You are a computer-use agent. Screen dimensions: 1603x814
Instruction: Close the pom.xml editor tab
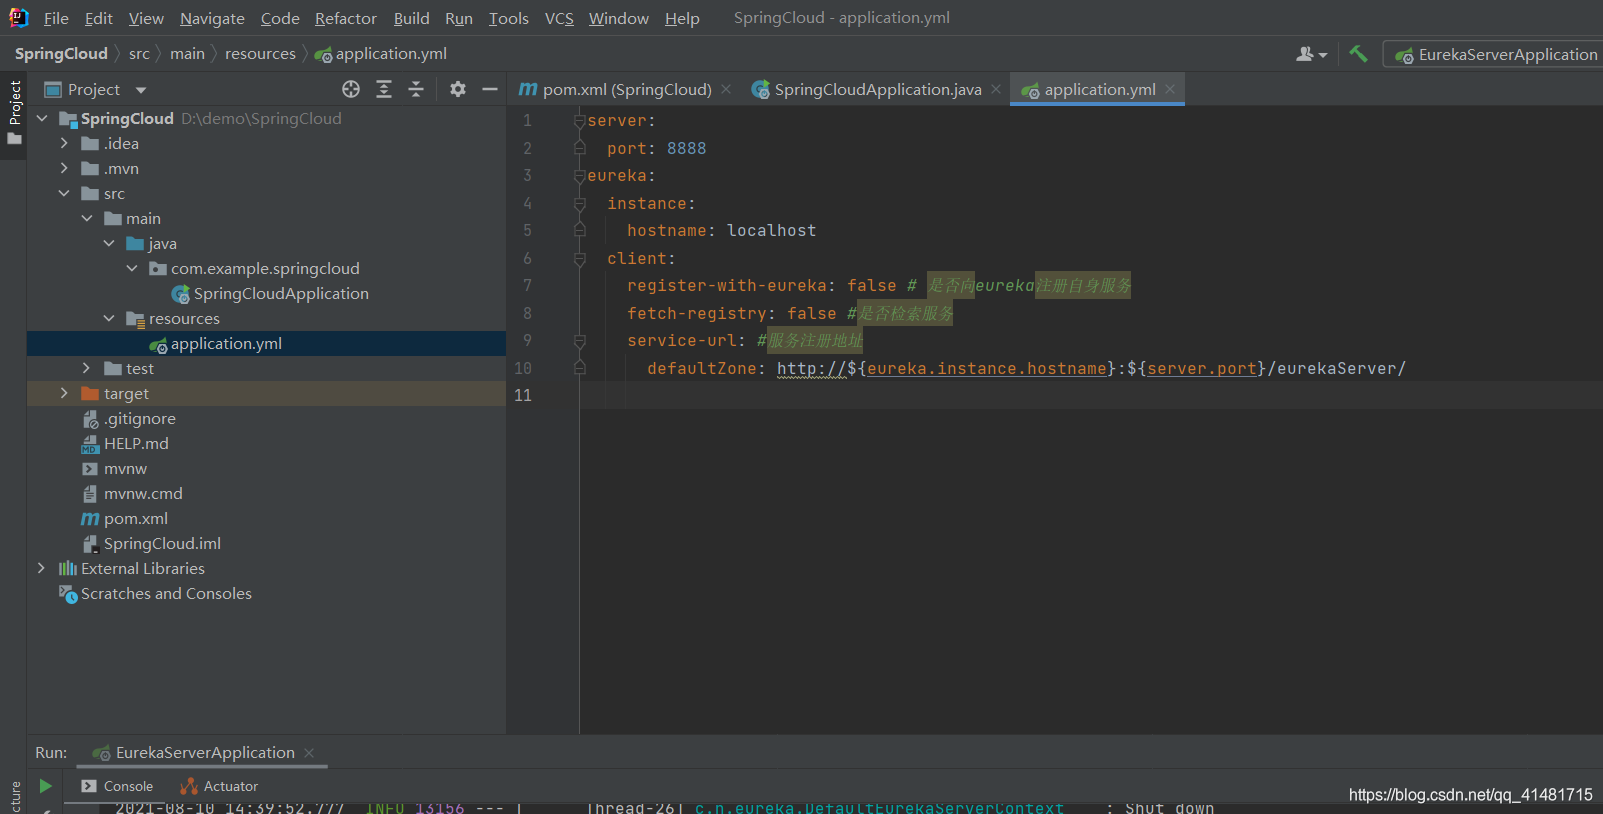(726, 89)
